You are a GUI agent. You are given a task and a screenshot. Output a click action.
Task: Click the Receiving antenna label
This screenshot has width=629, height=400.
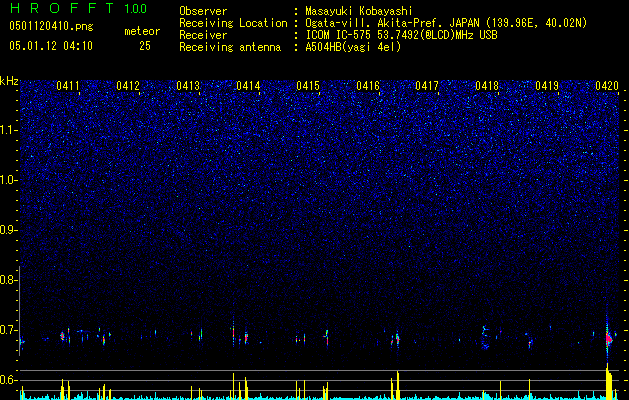(230, 47)
